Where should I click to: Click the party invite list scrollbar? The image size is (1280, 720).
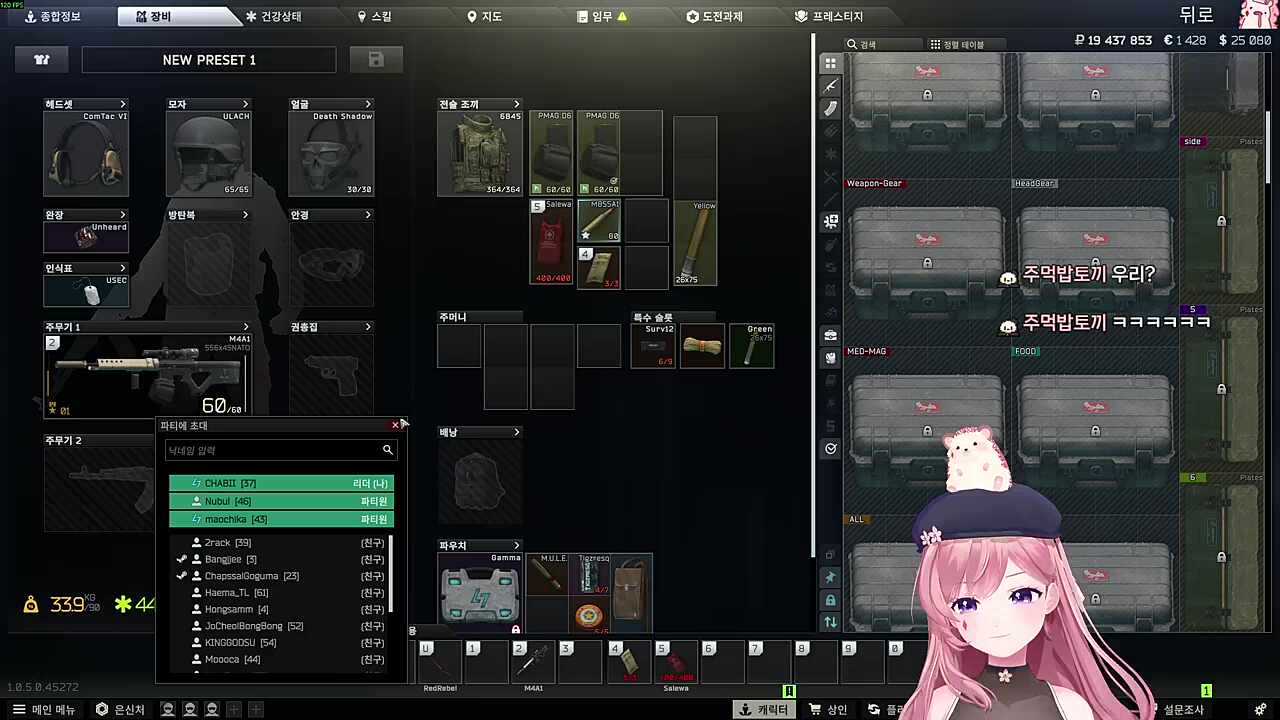click(391, 575)
